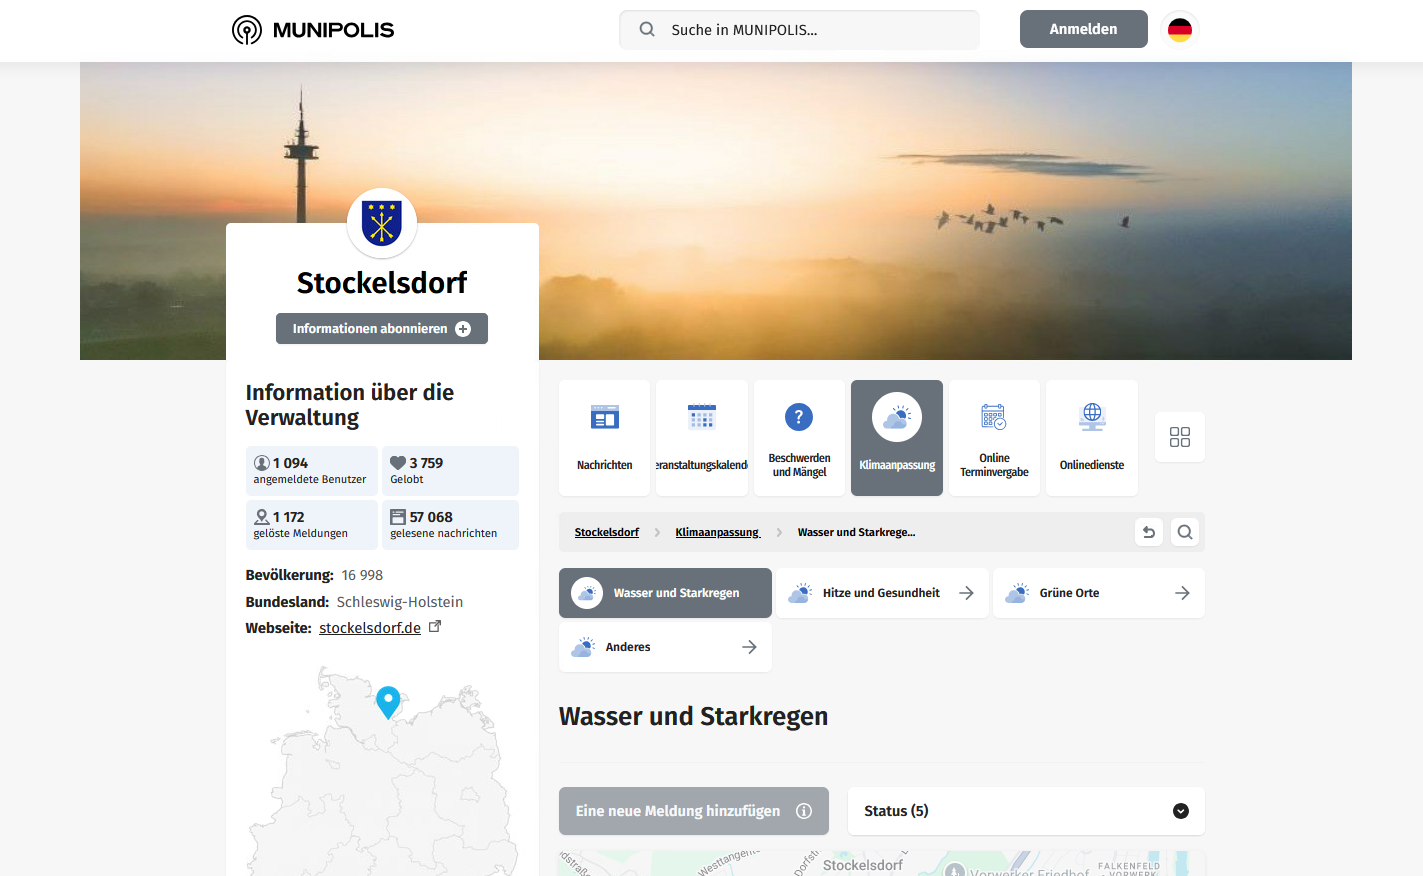
Task: Open the Online Terminvergabe tile
Action: tap(994, 438)
